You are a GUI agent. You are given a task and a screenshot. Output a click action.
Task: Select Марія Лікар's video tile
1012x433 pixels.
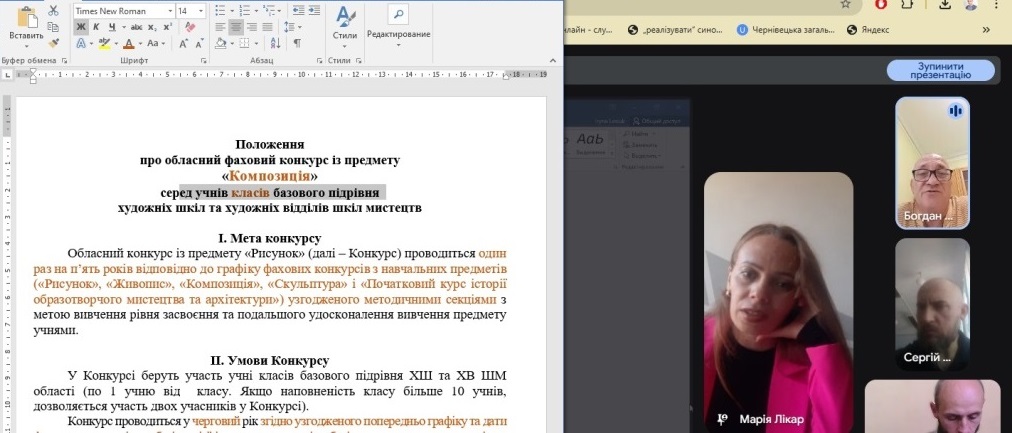778,301
